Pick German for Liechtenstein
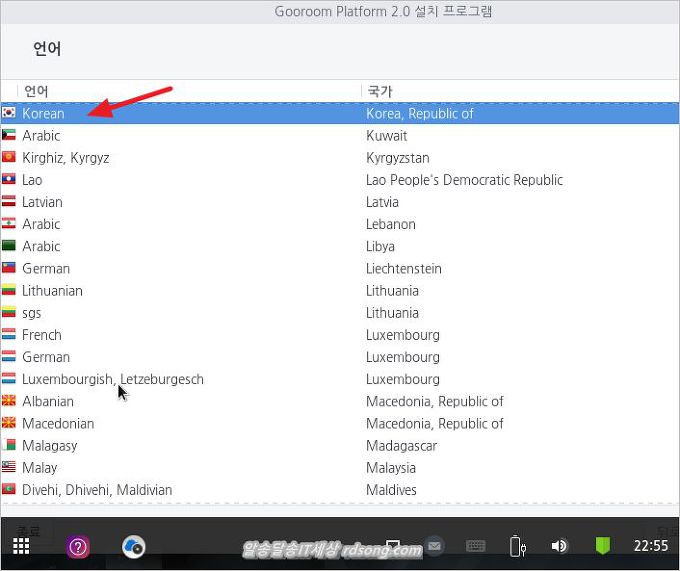The width and height of the screenshot is (680, 571). tap(46, 269)
